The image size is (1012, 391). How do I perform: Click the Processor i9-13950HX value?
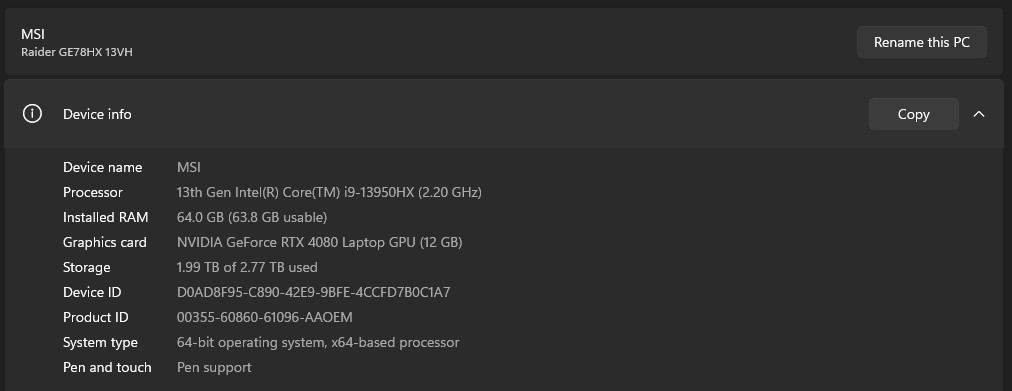click(x=329, y=192)
